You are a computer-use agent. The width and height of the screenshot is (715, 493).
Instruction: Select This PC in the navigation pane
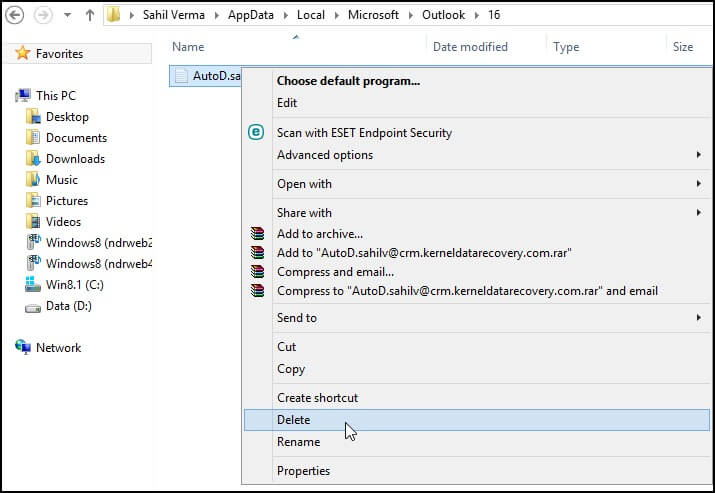tap(56, 96)
